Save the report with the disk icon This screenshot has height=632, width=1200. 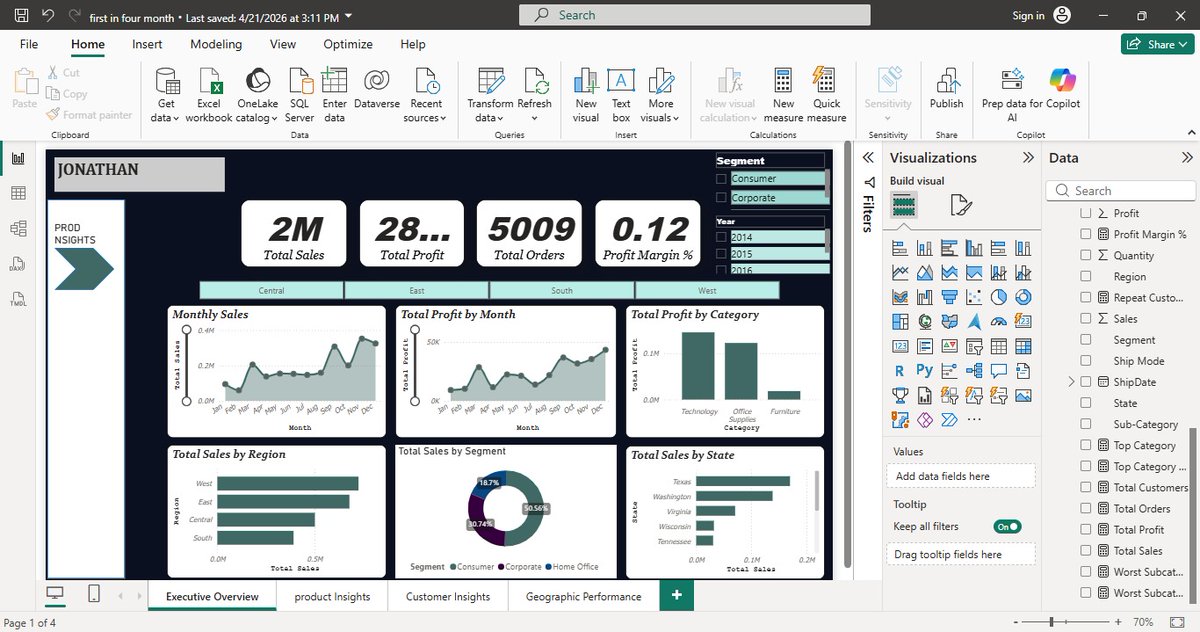pos(21,16)
